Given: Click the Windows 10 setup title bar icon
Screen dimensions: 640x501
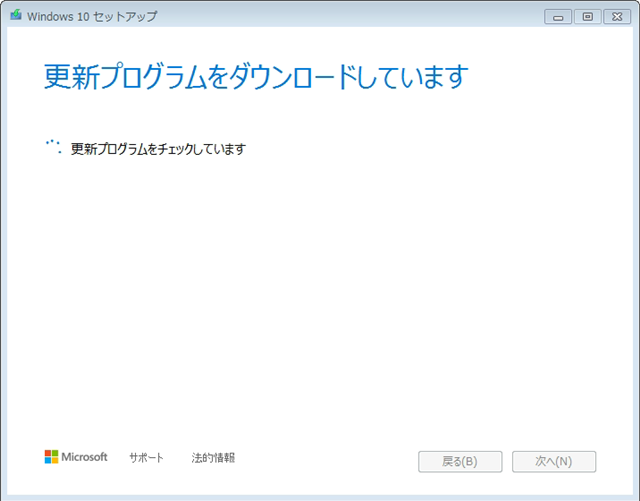Looking at the screenshot, I should pos(16,15).
